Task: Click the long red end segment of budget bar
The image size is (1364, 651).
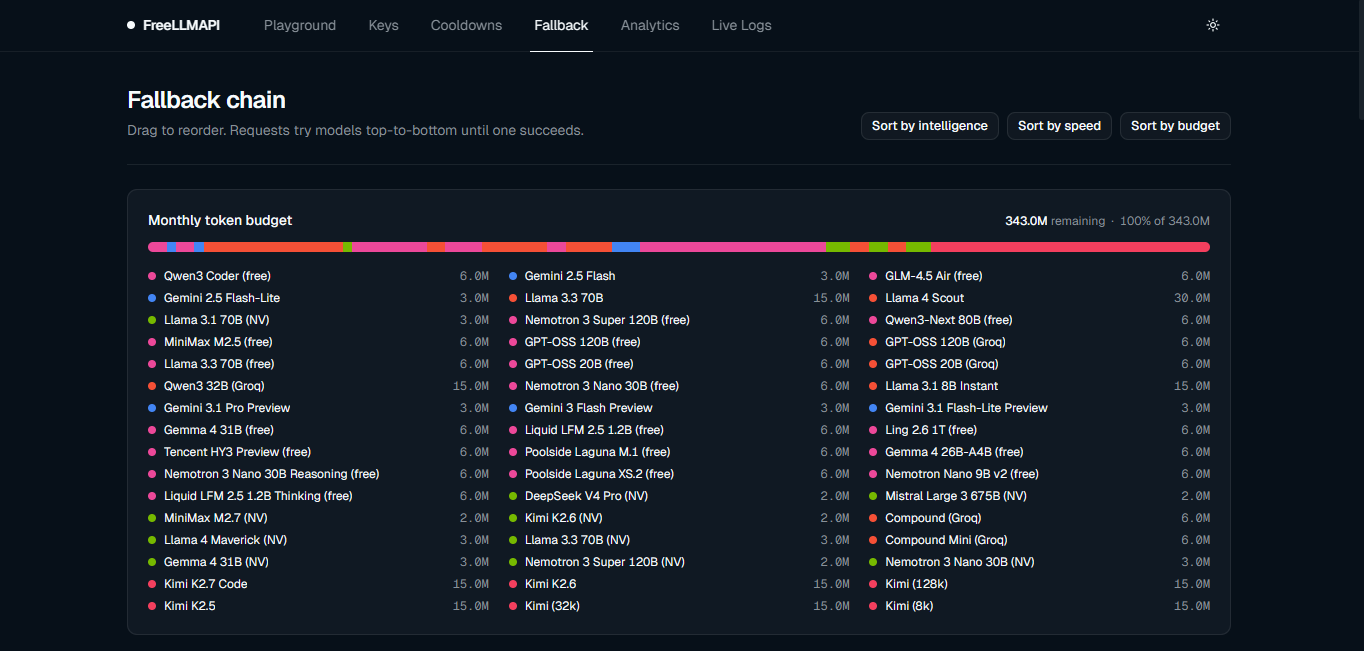Action: pos(1070,247)
